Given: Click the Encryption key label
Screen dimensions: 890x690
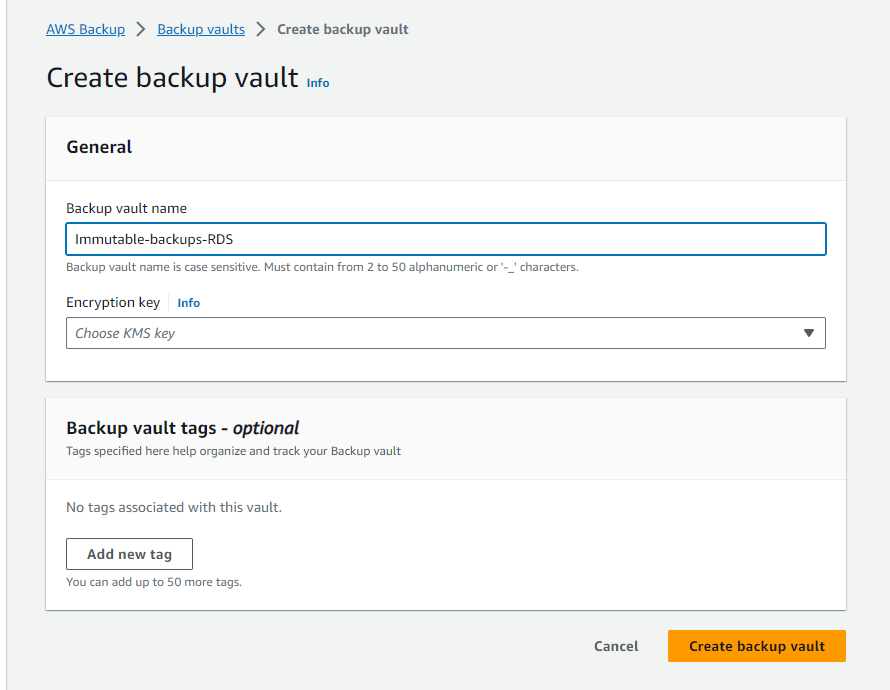Looking at the screenshot, I should (x=113, y=302).
